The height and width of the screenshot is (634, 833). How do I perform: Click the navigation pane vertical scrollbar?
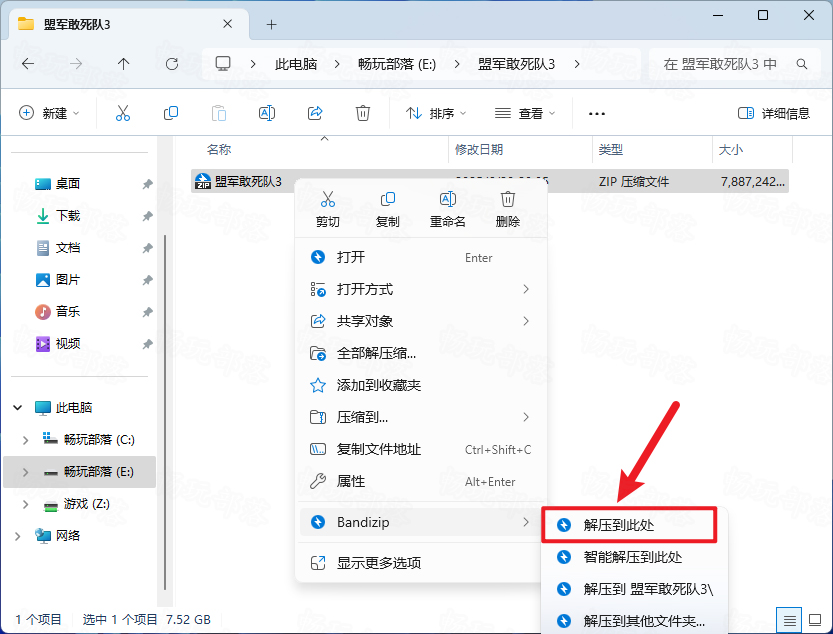coord(165,412)
